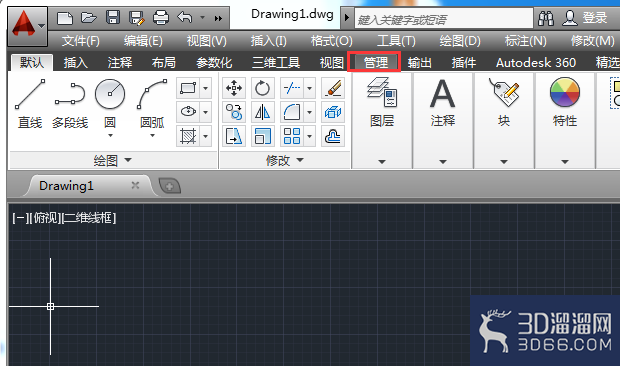Switch to the 视图 ribbon tab
Image resolution: width=620 pixels, height=366 pixels.
[x=331, y=62]
